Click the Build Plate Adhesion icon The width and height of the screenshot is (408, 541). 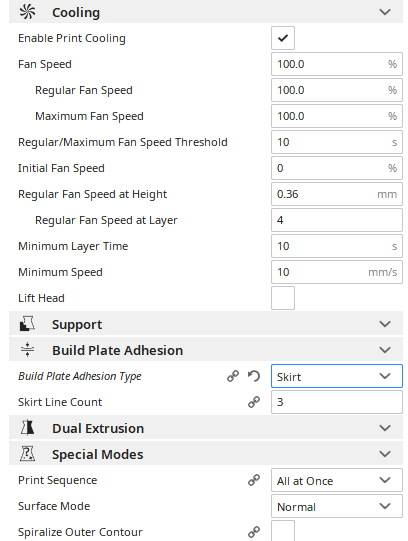point(27,350)
